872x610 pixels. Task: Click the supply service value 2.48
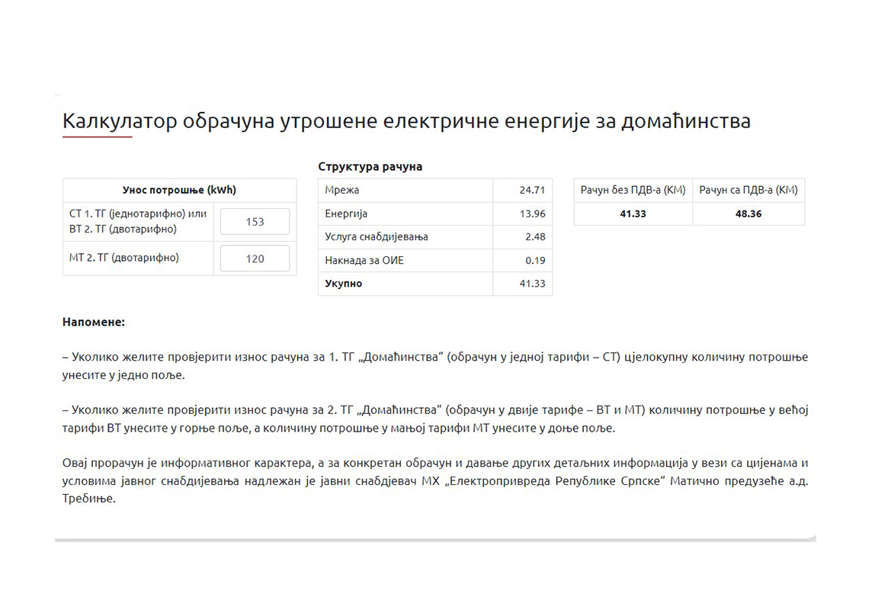[534, 237]
